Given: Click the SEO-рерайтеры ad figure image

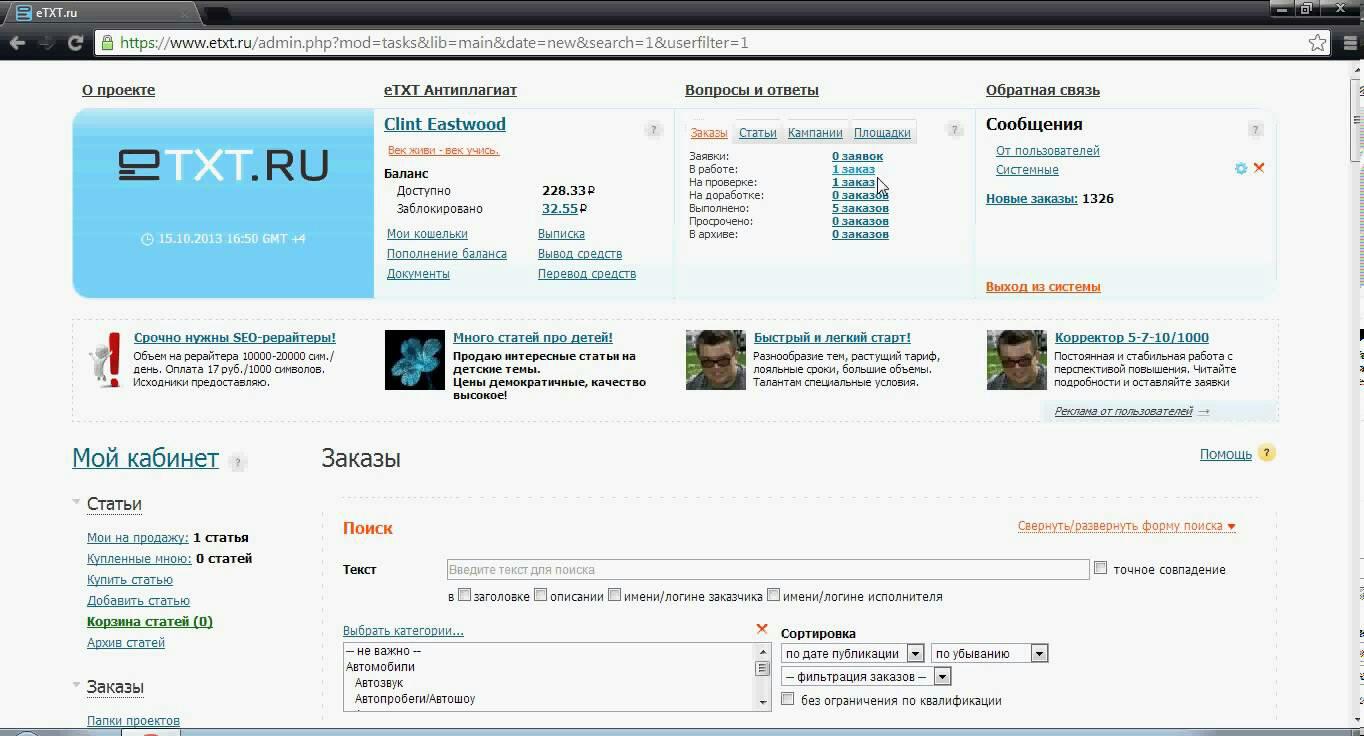Looking at the screenshot, I should point(104,360).
